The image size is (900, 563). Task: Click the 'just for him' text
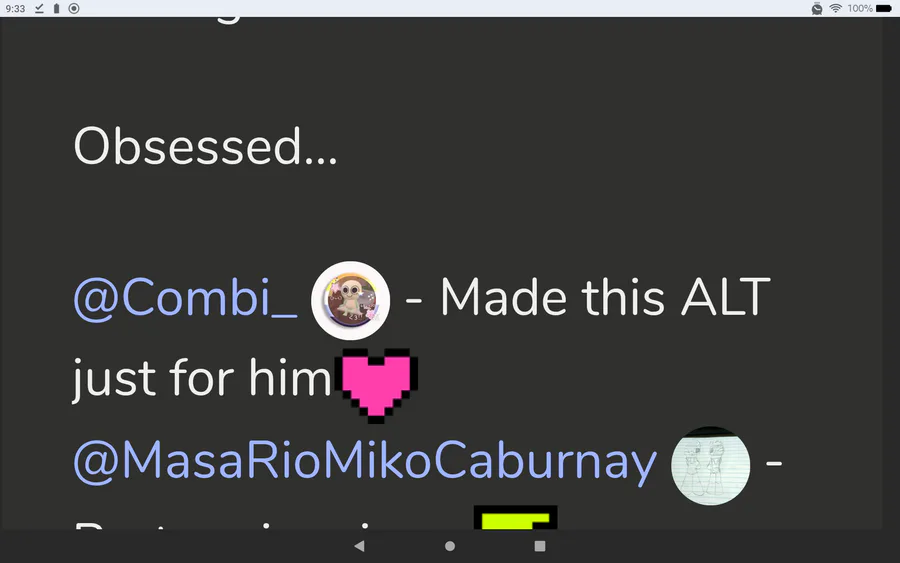click(202, 378)
